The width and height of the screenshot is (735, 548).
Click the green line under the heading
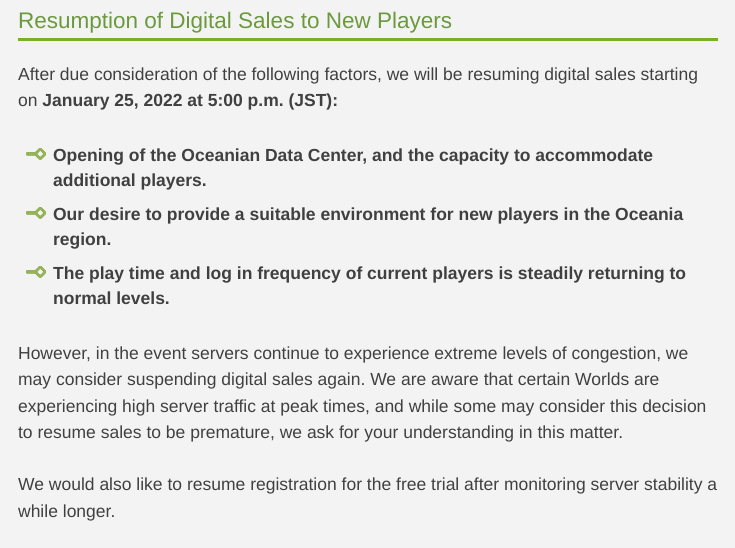[x=368, y=39]
